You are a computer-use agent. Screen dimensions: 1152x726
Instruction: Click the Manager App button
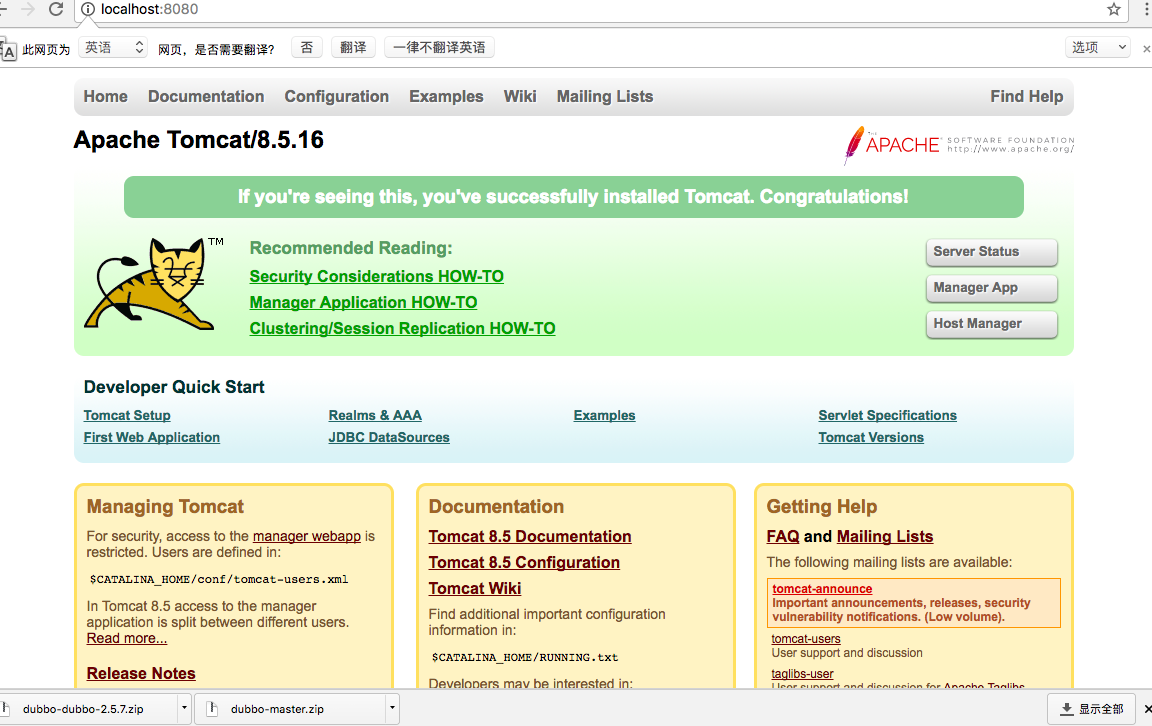pos(991,288)
